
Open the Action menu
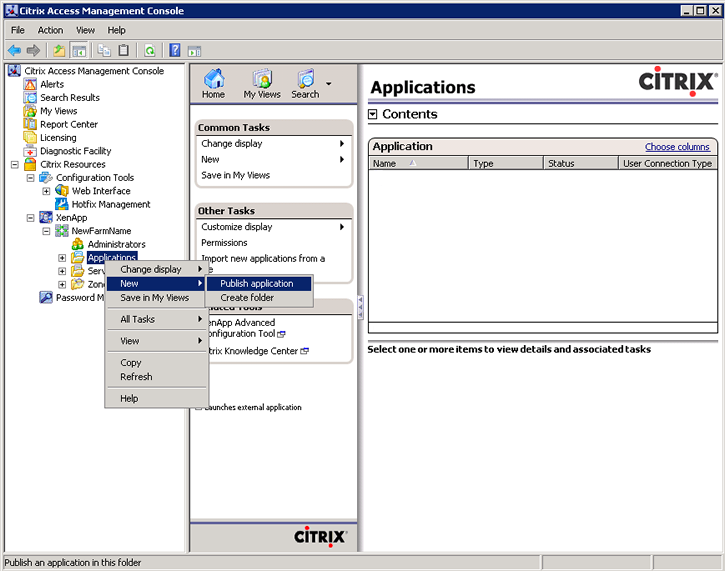[x=50, y=30]
